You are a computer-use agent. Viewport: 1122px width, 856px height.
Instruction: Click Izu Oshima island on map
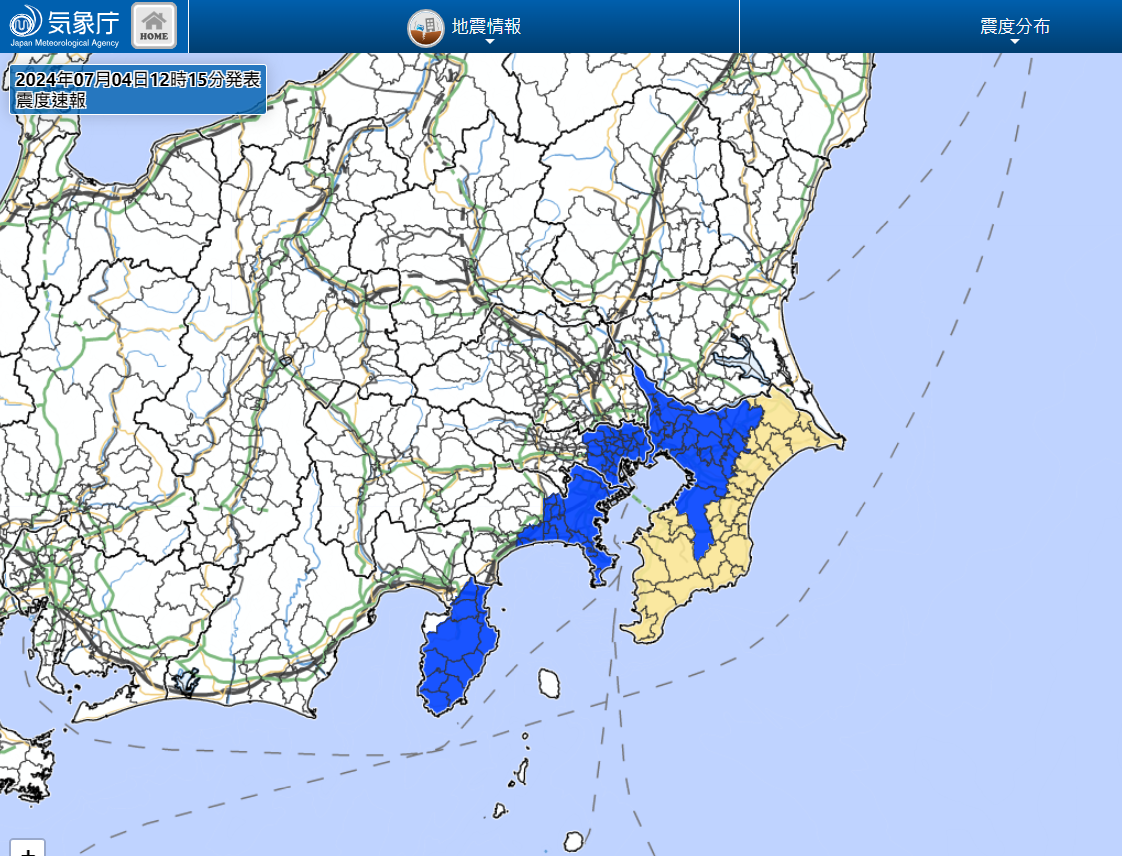click(x=549, y=683)
